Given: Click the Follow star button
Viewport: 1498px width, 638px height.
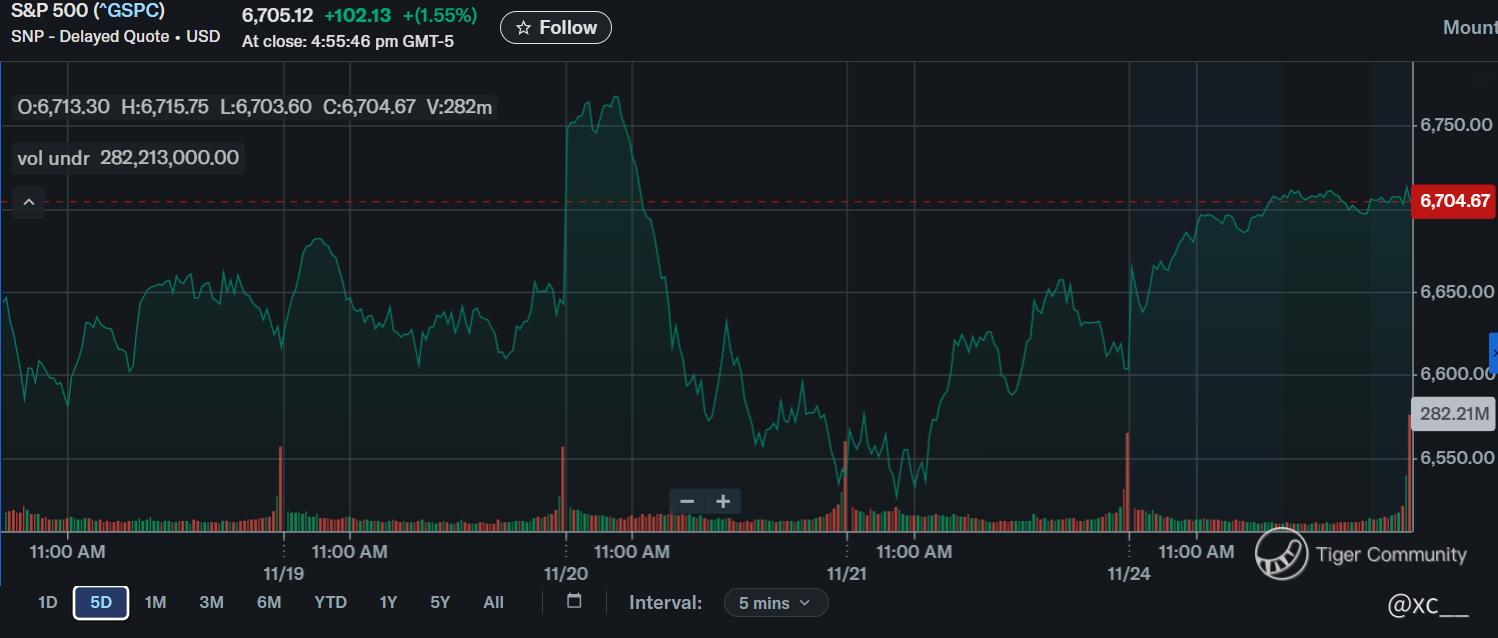Looking at the screenshot, I should [x=555, y=28].
